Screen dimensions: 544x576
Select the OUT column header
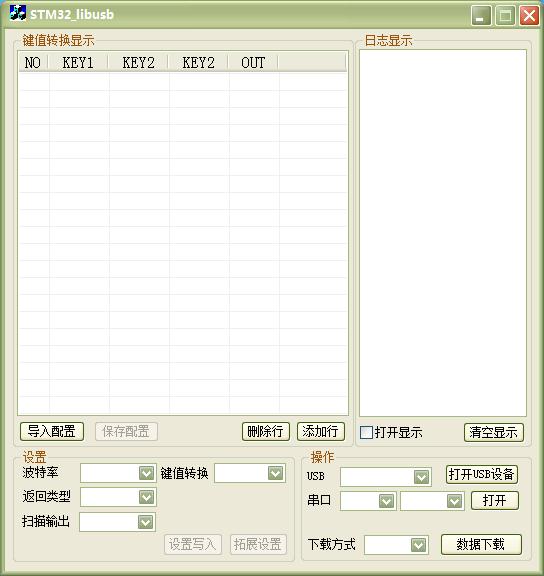(253, 62)
